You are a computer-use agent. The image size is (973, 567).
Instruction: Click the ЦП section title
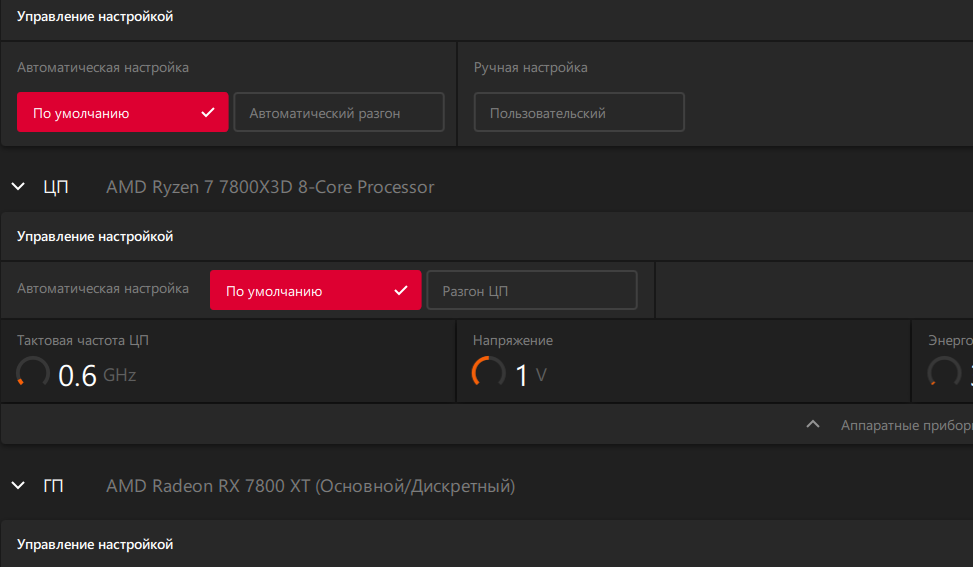tap(56, 187)
